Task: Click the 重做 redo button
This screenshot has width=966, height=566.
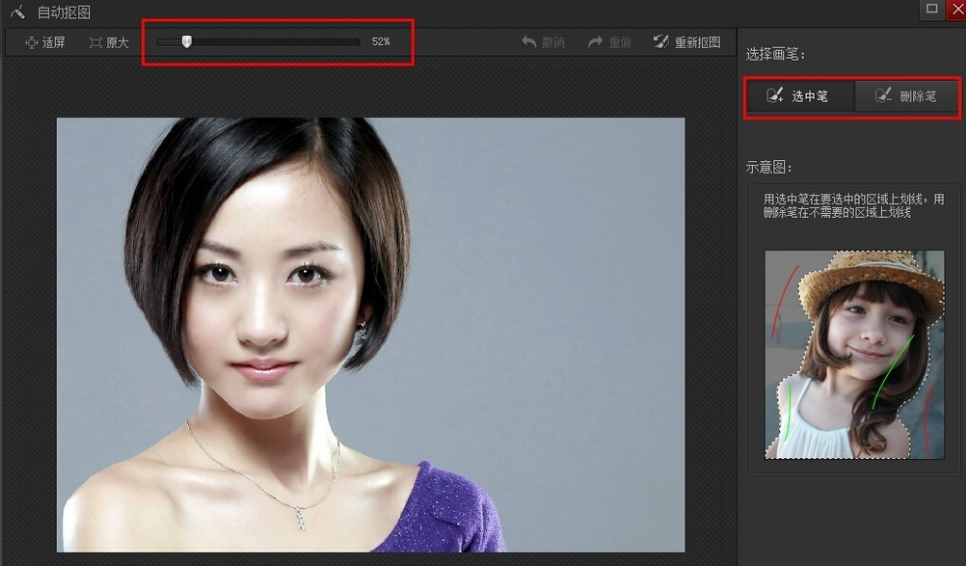Action: click(609, 42)
